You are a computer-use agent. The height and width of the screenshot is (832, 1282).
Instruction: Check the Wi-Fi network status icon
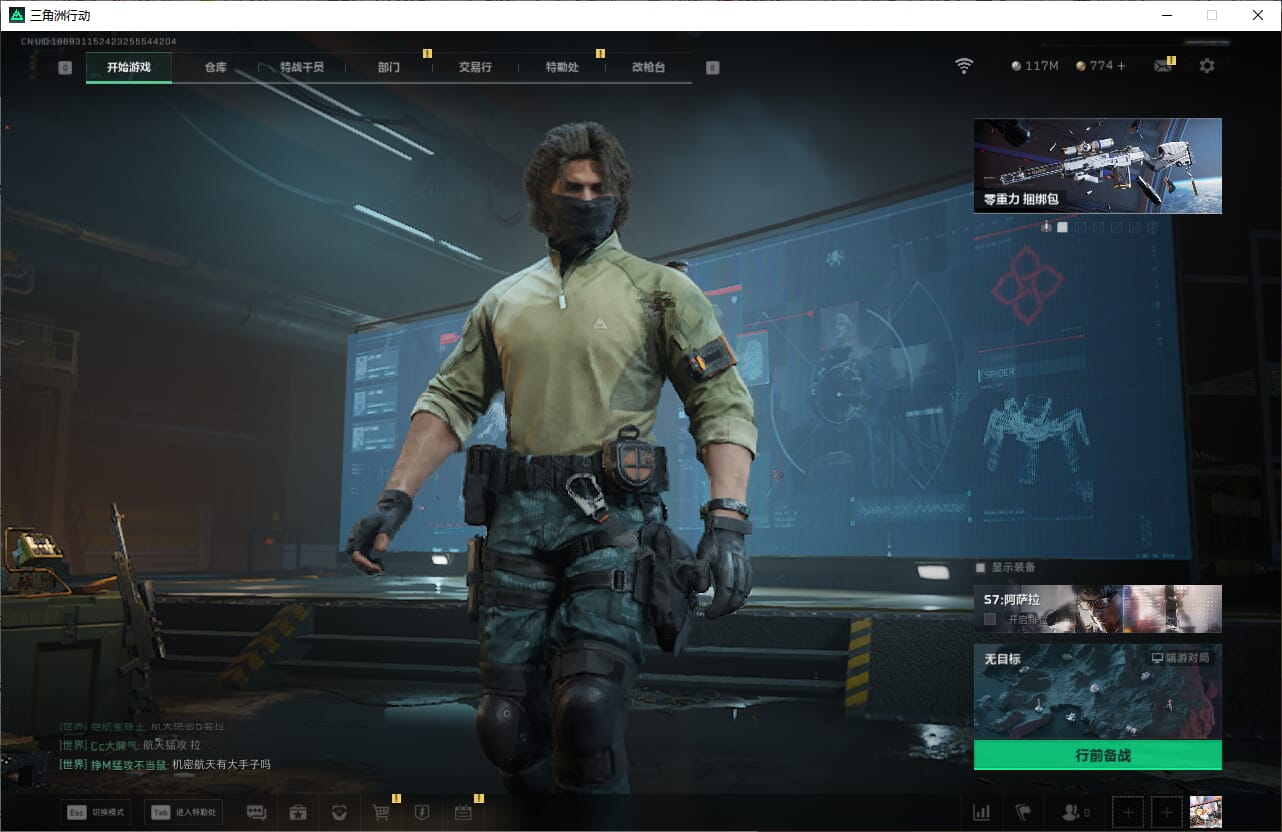coord(964,66)
